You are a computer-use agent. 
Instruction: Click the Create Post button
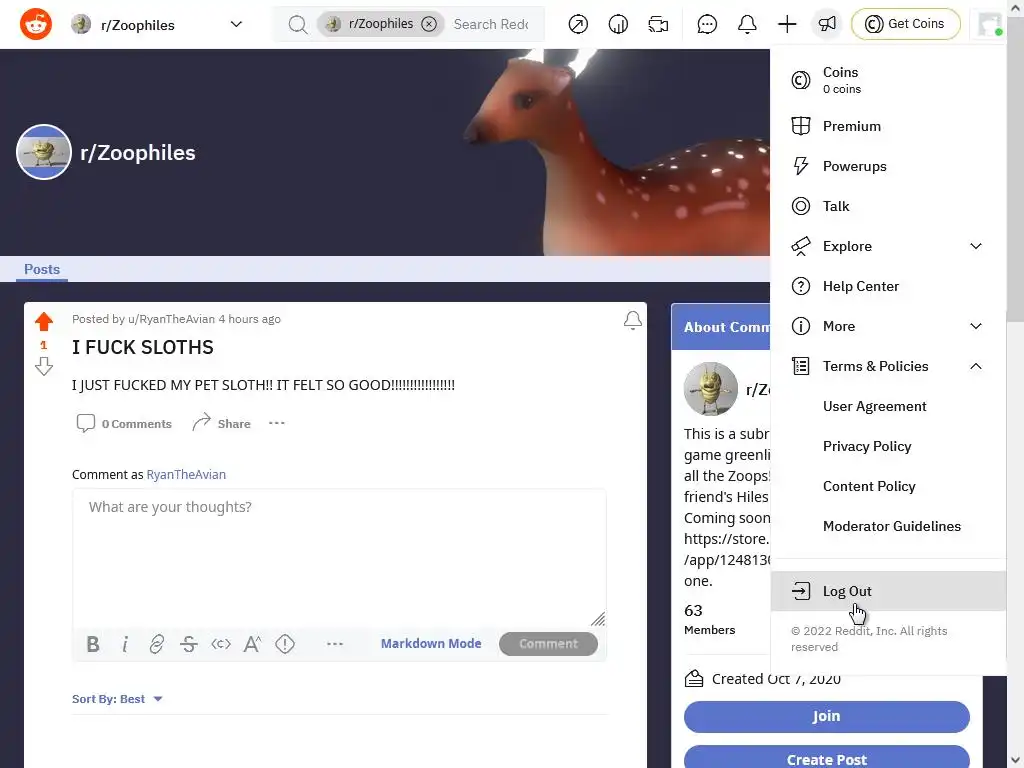tap(826, 758)
